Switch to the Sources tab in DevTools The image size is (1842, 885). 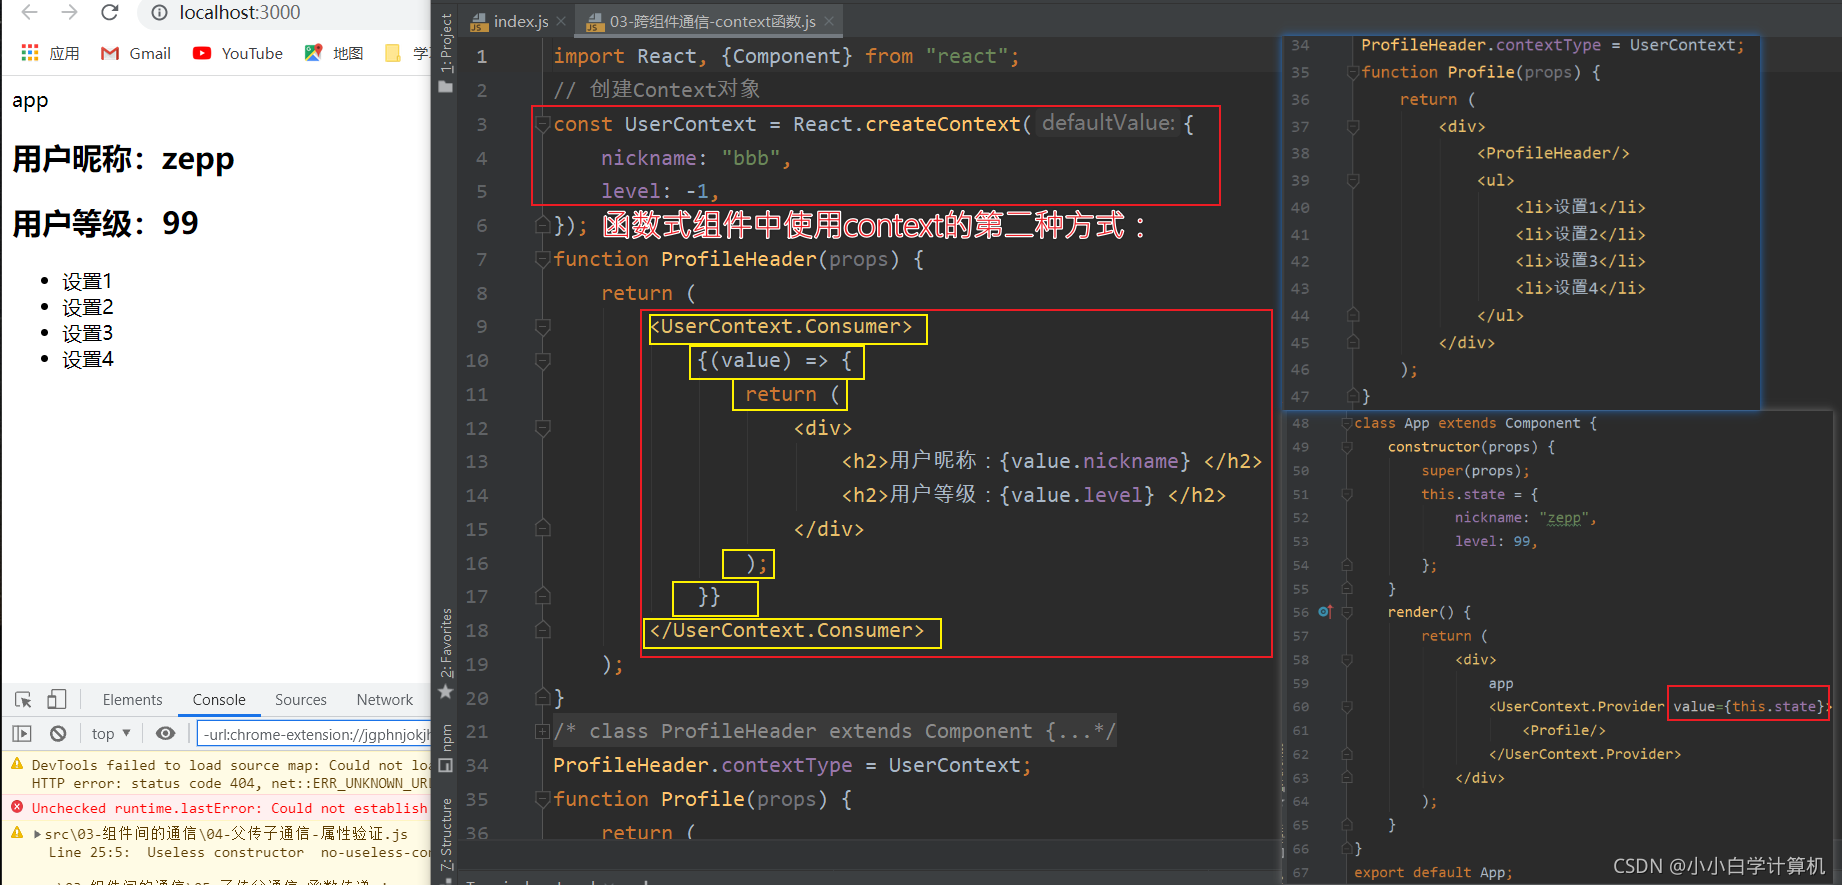point(300,700)
